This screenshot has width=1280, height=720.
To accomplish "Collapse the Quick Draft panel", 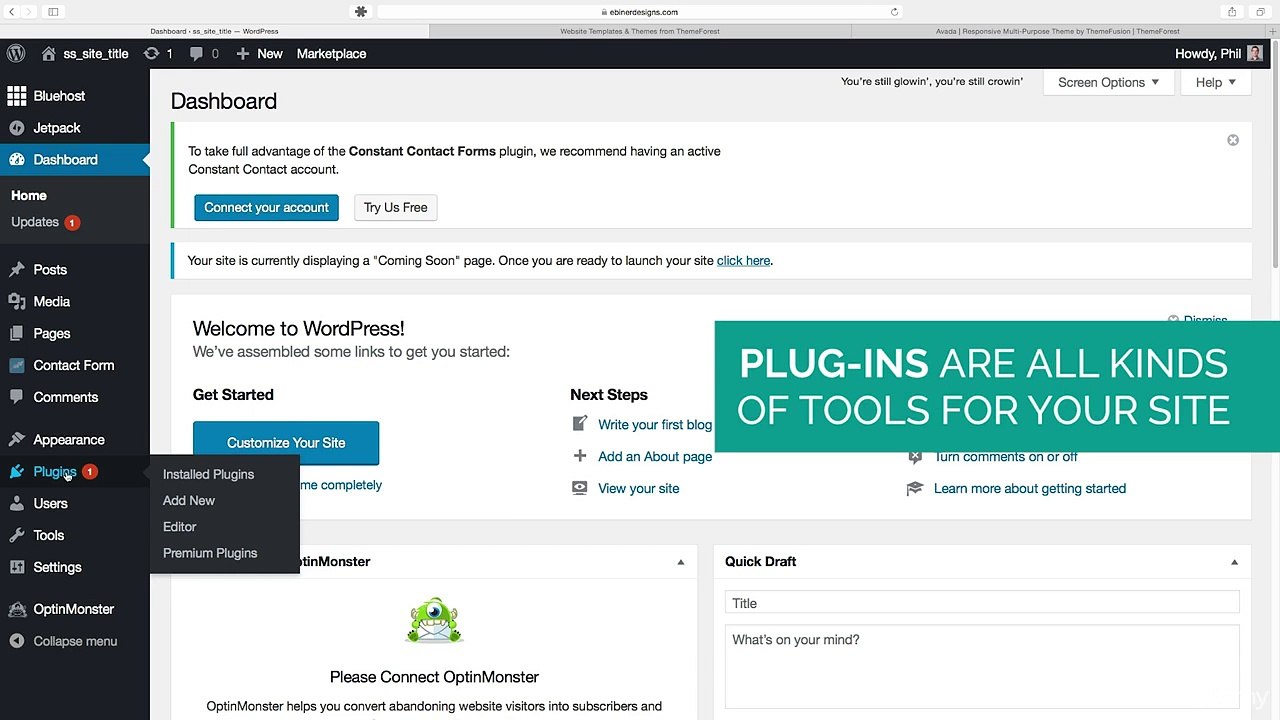I will [x=1234, y=562].
